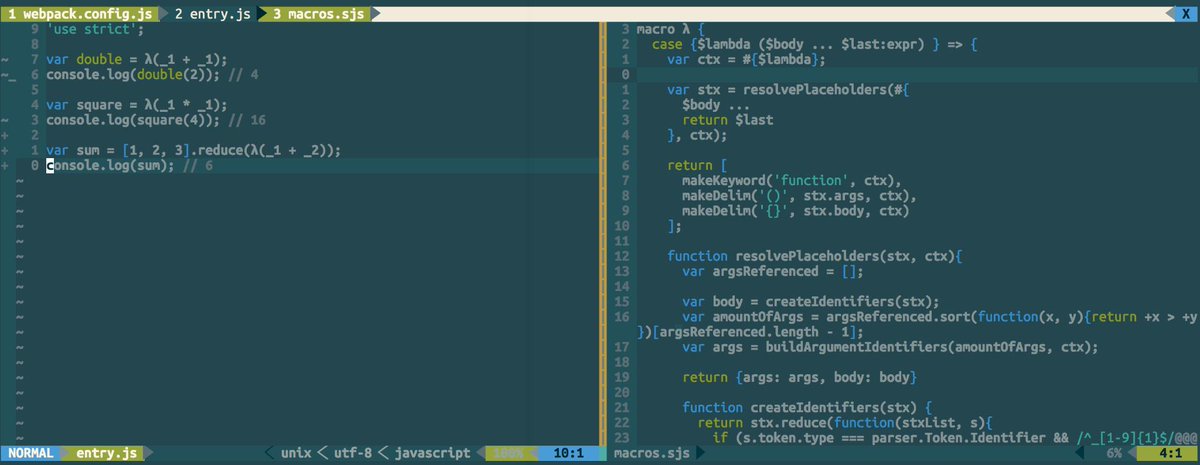Click the 'return [' line
Screen dimensions: 1200x465
pyautogui.click(x=697, y=165)
